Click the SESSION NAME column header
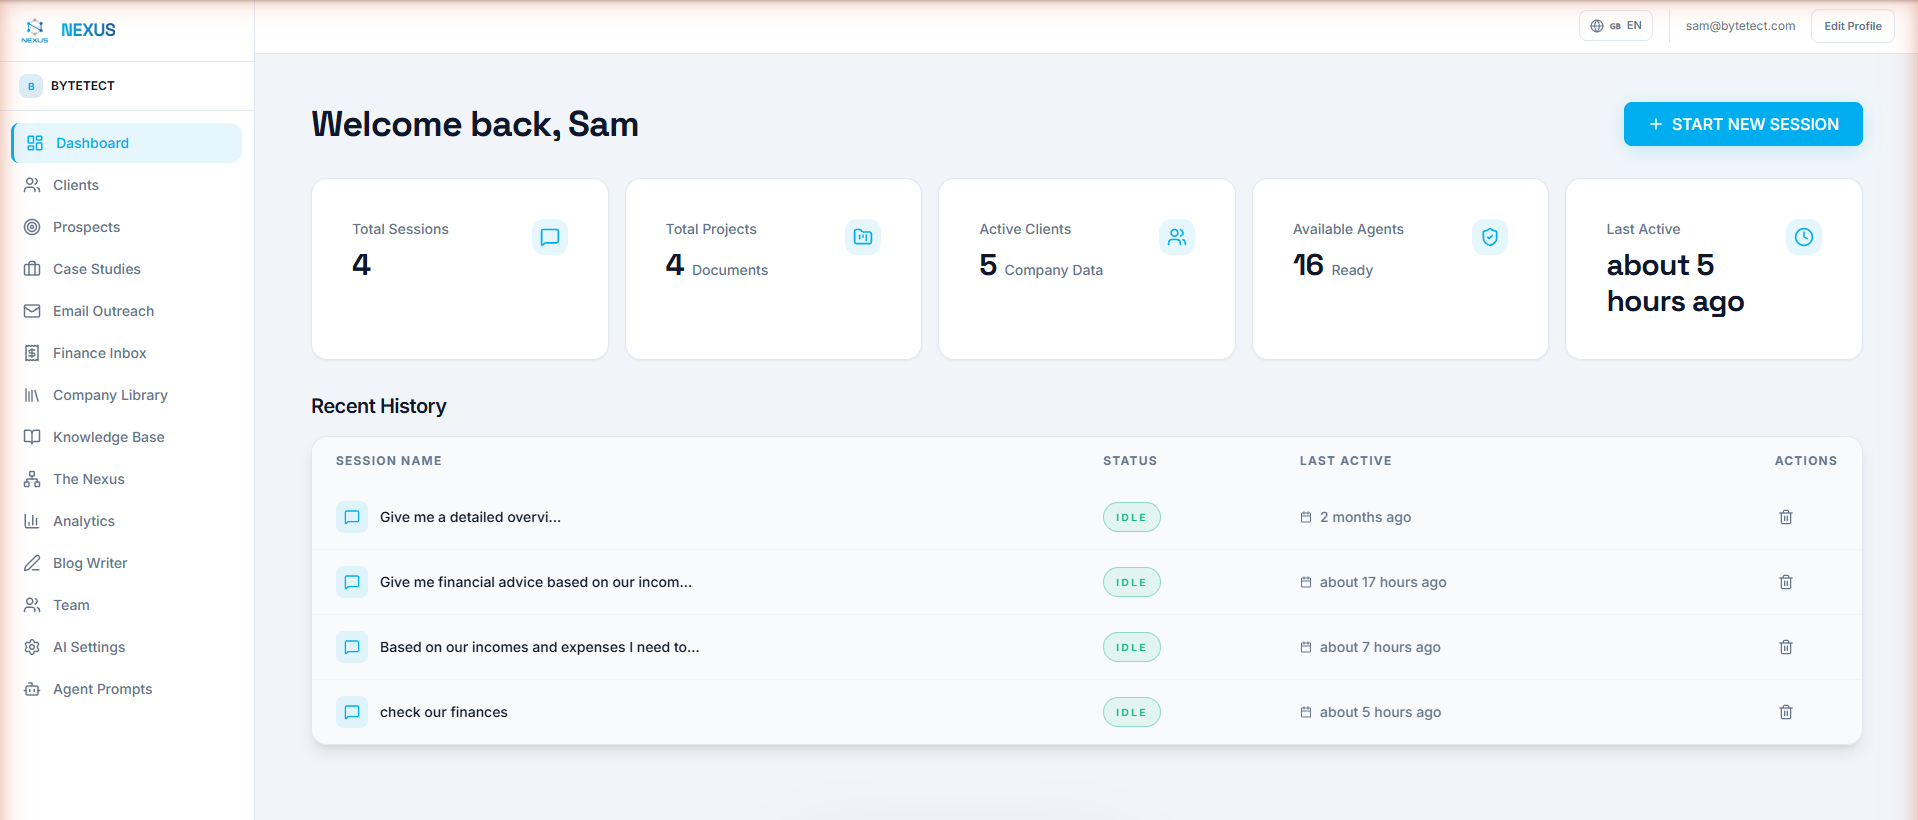This screenshot has width=1918, height=820. click(x=389, y=461)
